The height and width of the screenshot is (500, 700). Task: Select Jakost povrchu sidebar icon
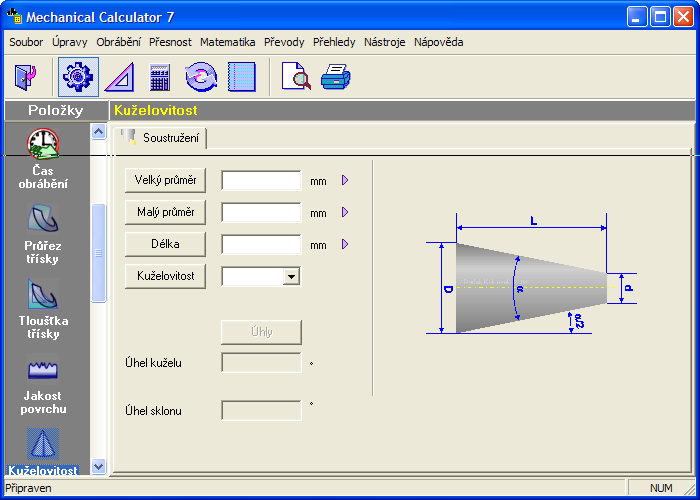(43, 369)
